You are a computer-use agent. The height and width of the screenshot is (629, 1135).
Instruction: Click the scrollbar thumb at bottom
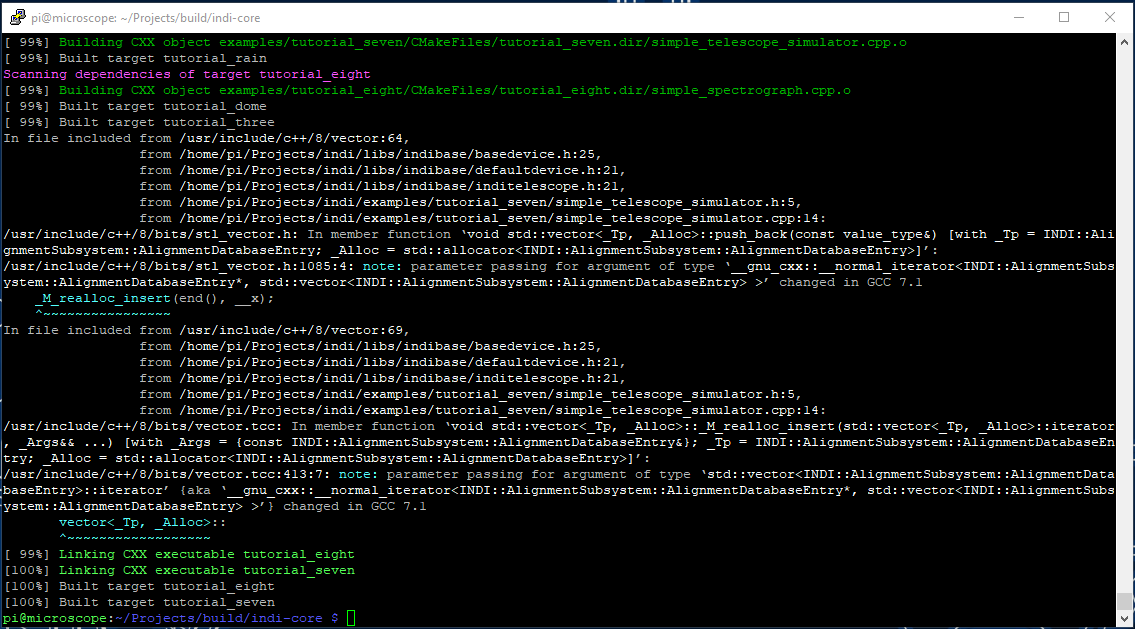[1124, 601]
